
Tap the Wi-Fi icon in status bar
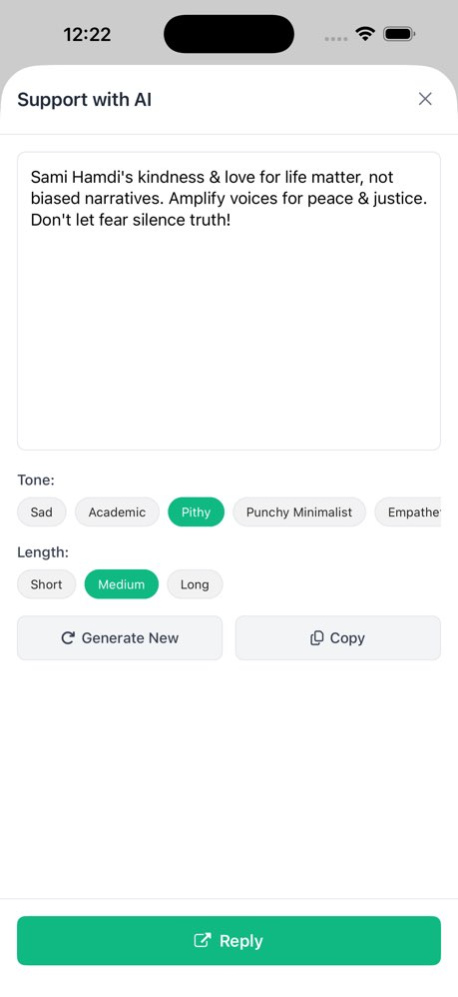pyautogui.click(x=365, y=34)
